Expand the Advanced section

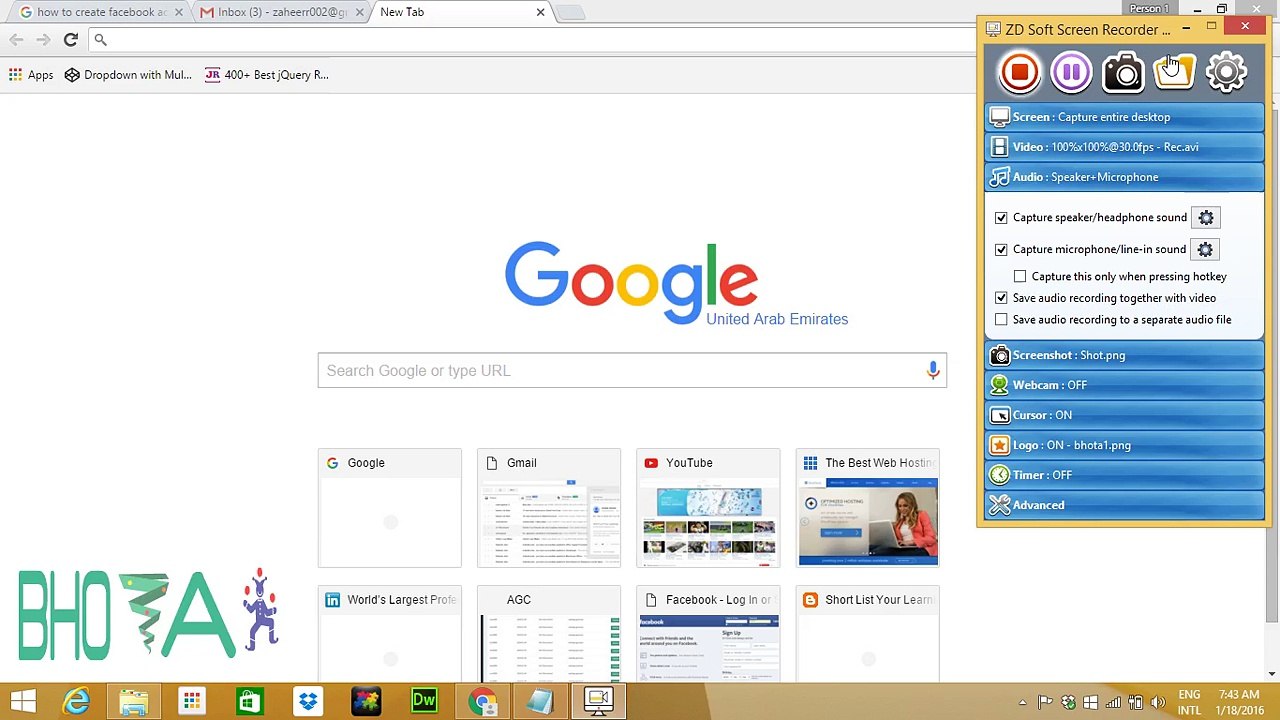click(x=1125, y=505)
